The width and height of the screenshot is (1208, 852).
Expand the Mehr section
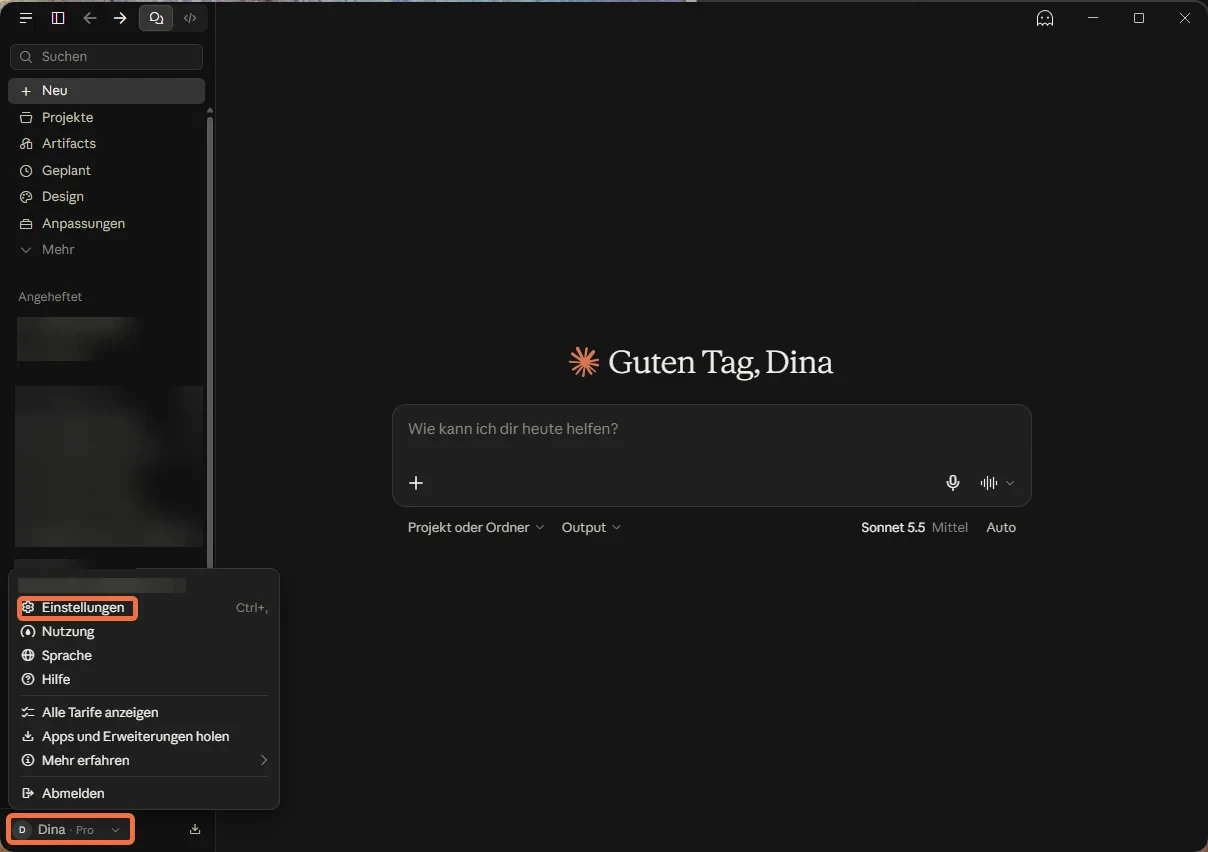(106, 249)
